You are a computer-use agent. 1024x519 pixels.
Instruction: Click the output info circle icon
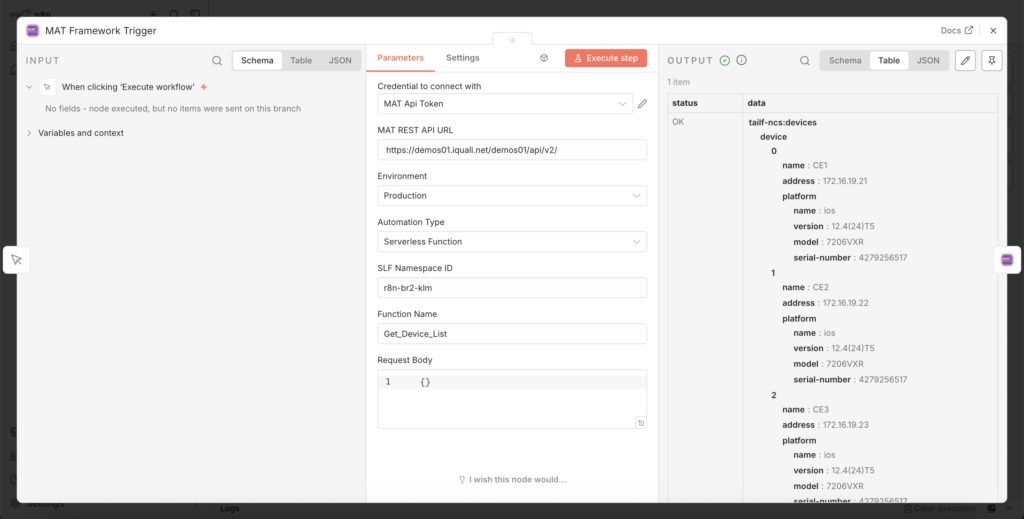741,61
